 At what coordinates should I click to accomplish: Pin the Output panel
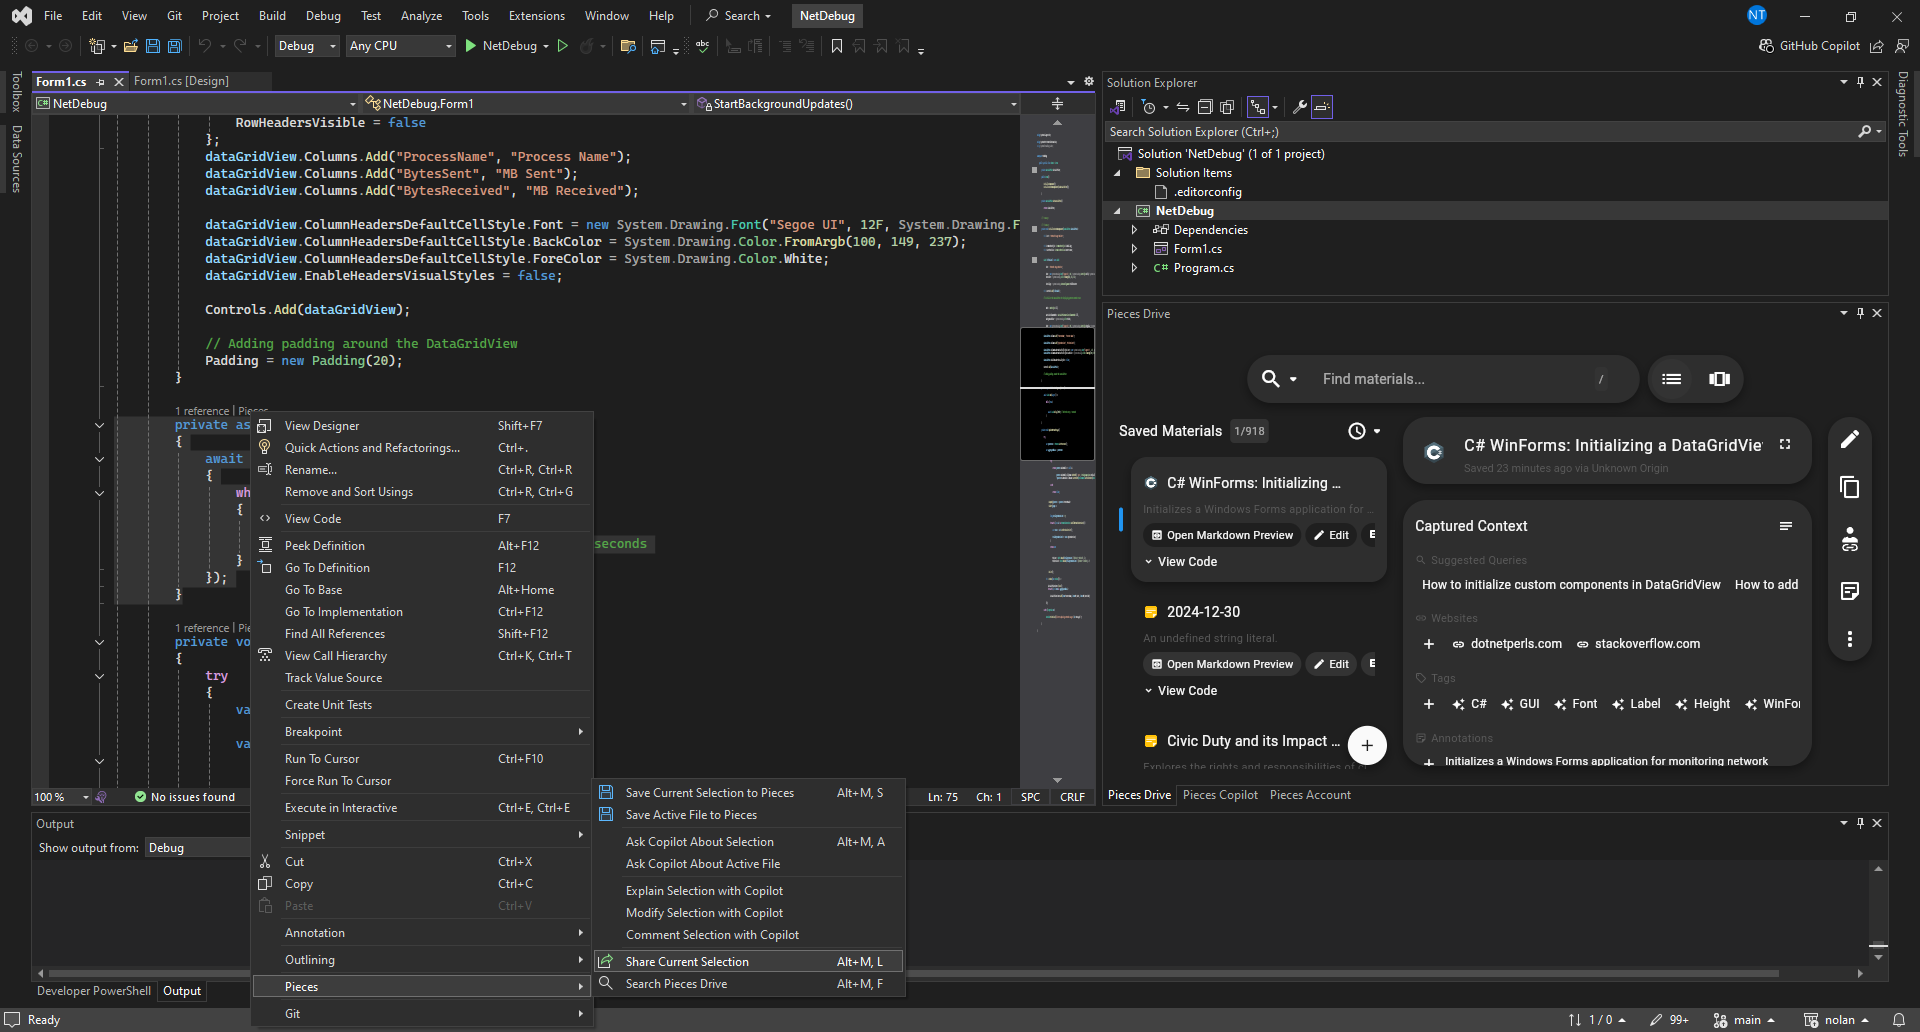[1860, 824]
